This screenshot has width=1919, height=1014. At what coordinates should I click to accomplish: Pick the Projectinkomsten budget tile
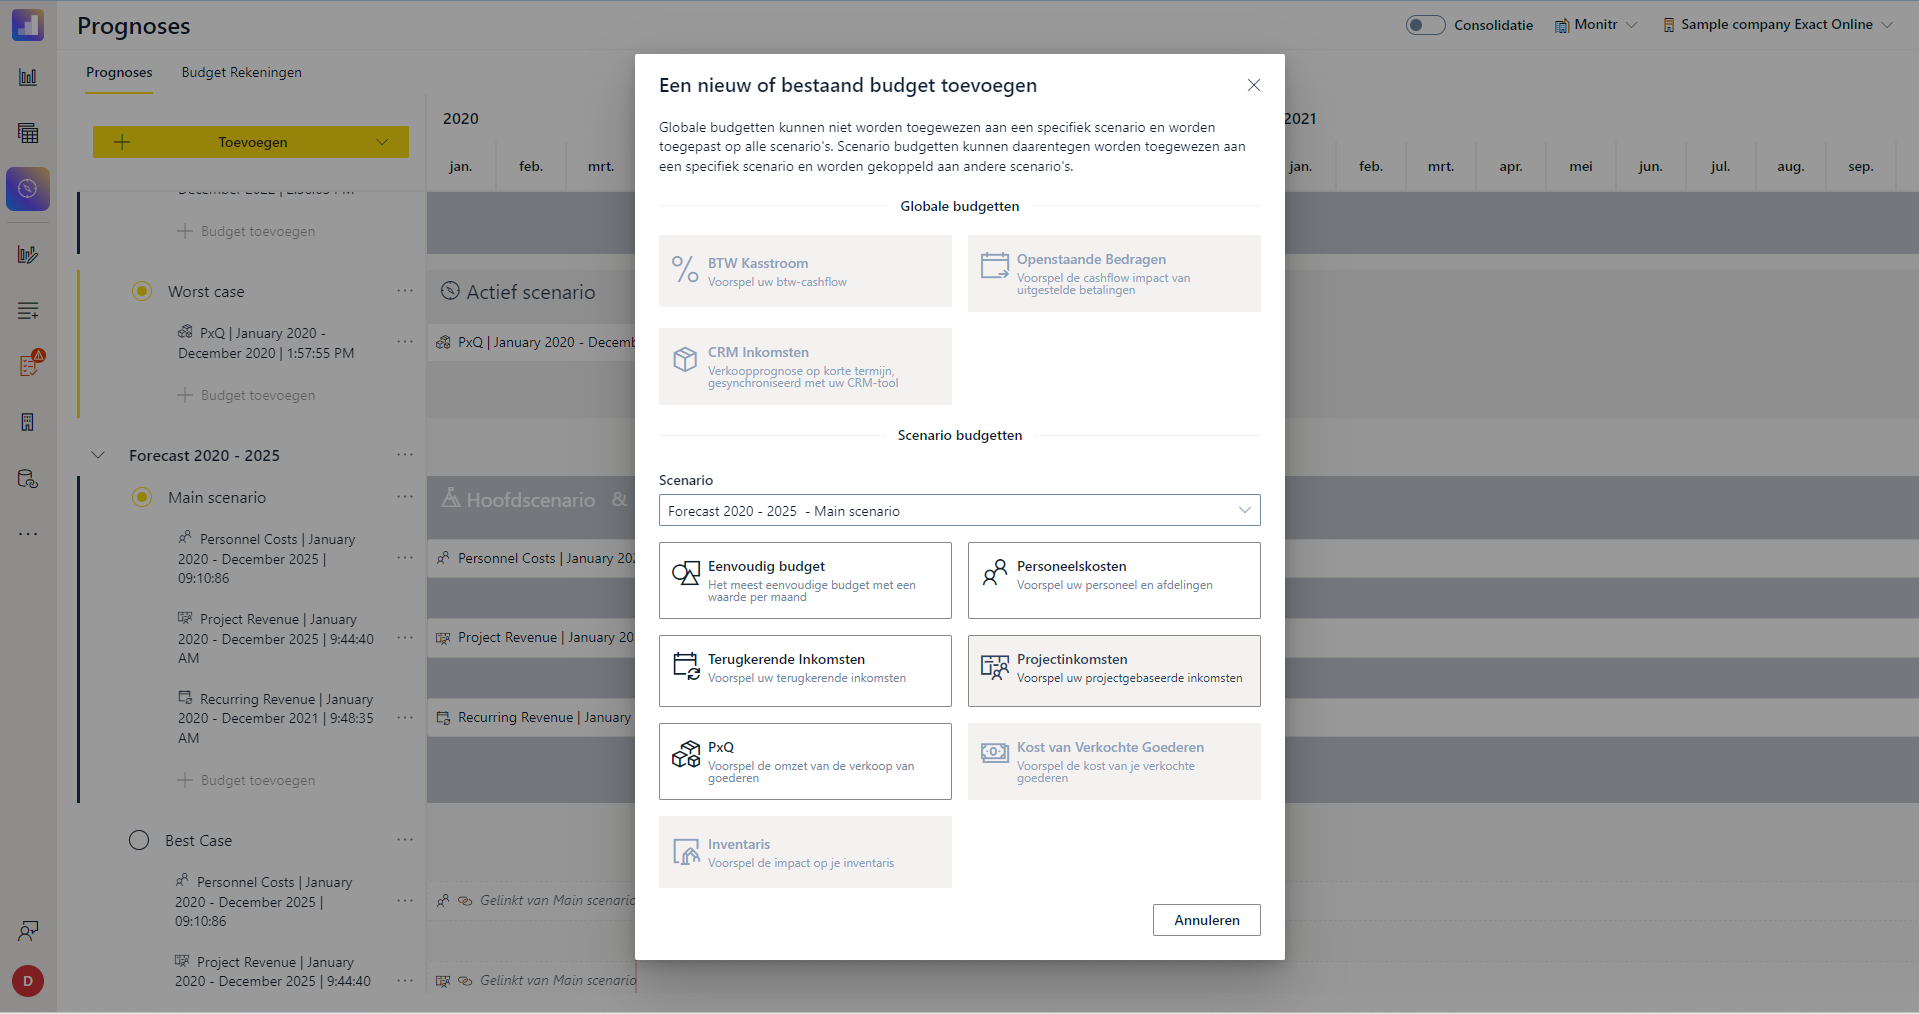[x=1114, y=671]
